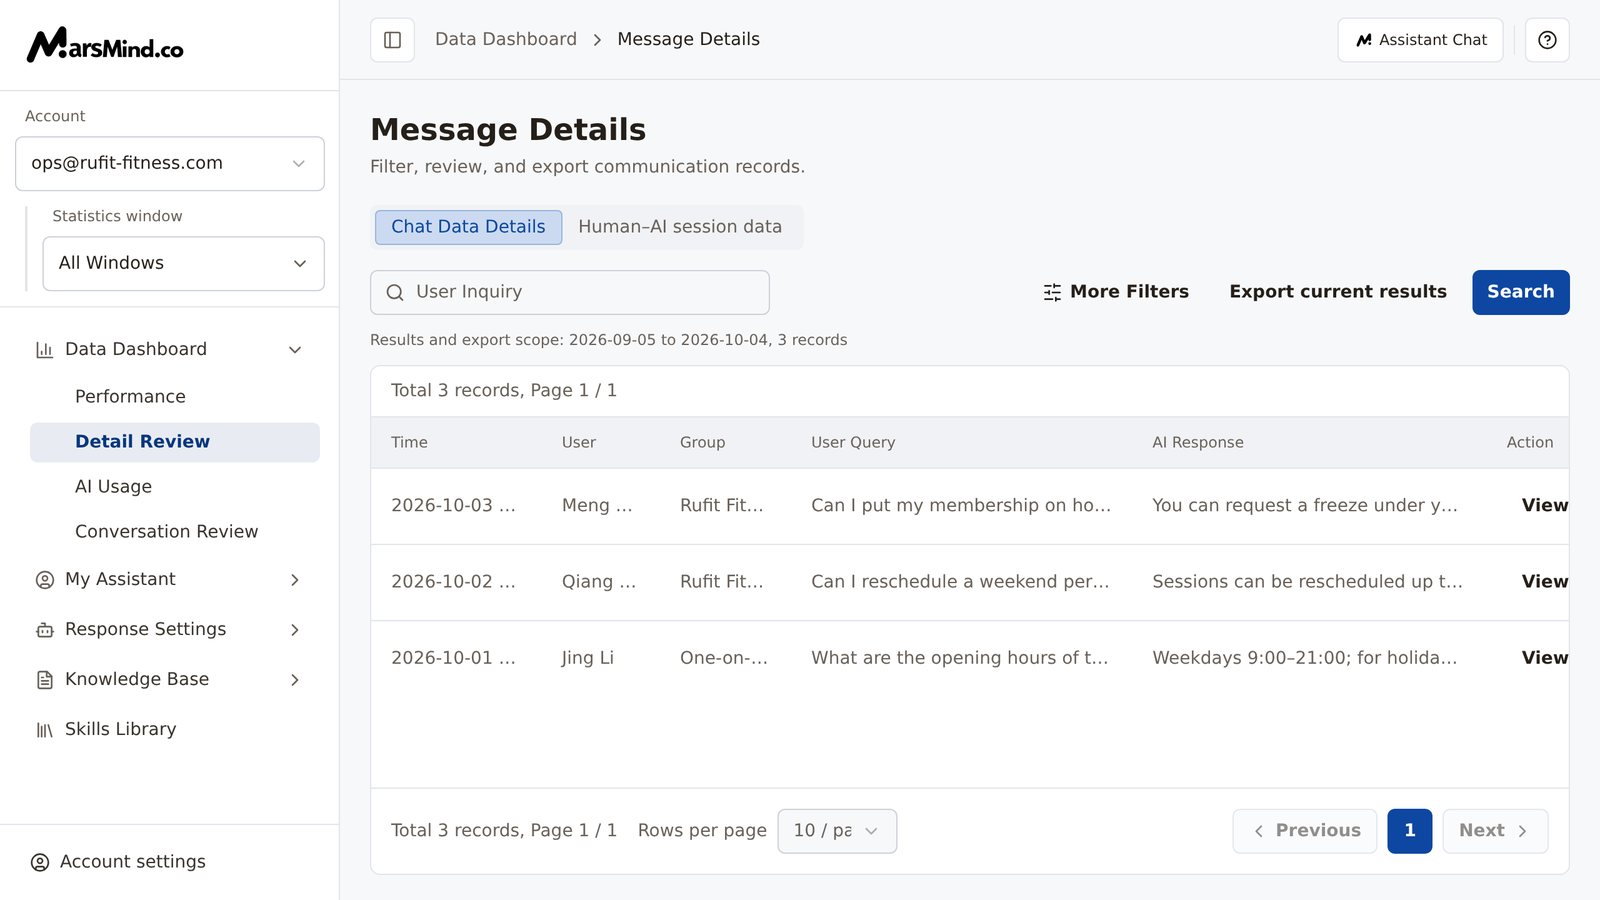1600x900 pixels.
Task: Click the Knowledge Base document icon
Action: (x=44, y=680)
